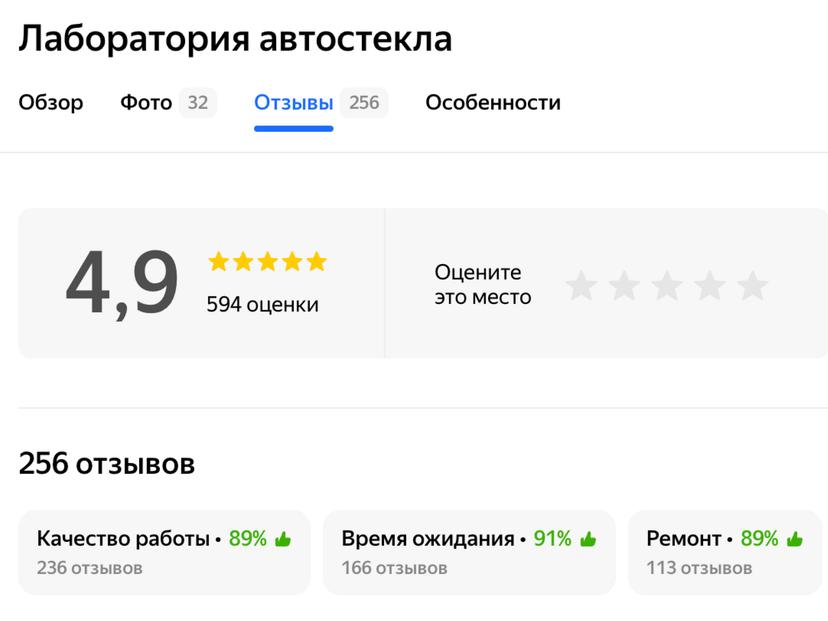Select the first gray star to rate

tap(582, 284)
